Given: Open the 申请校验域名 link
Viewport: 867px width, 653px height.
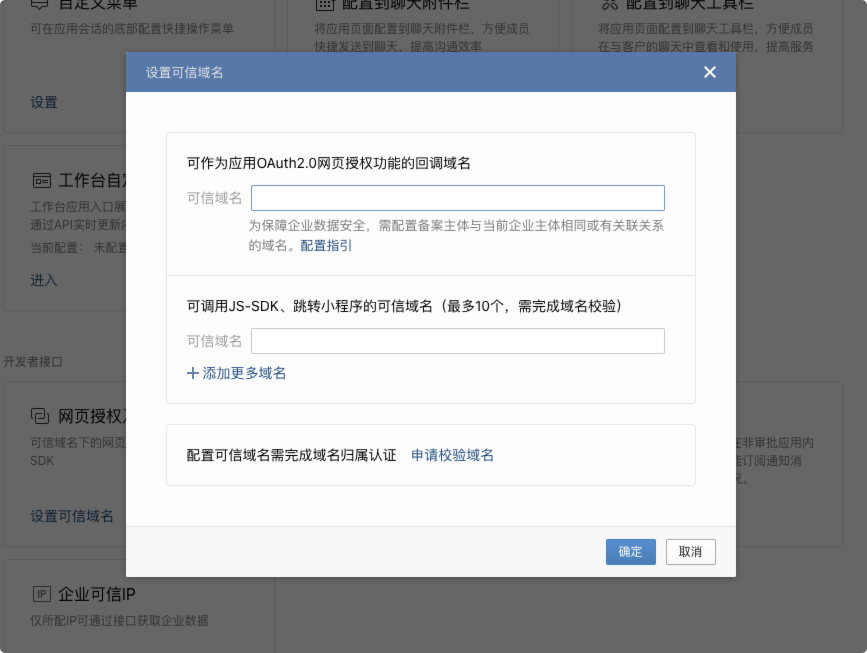Looking at the screenshot, I should (x=452, y=455).
